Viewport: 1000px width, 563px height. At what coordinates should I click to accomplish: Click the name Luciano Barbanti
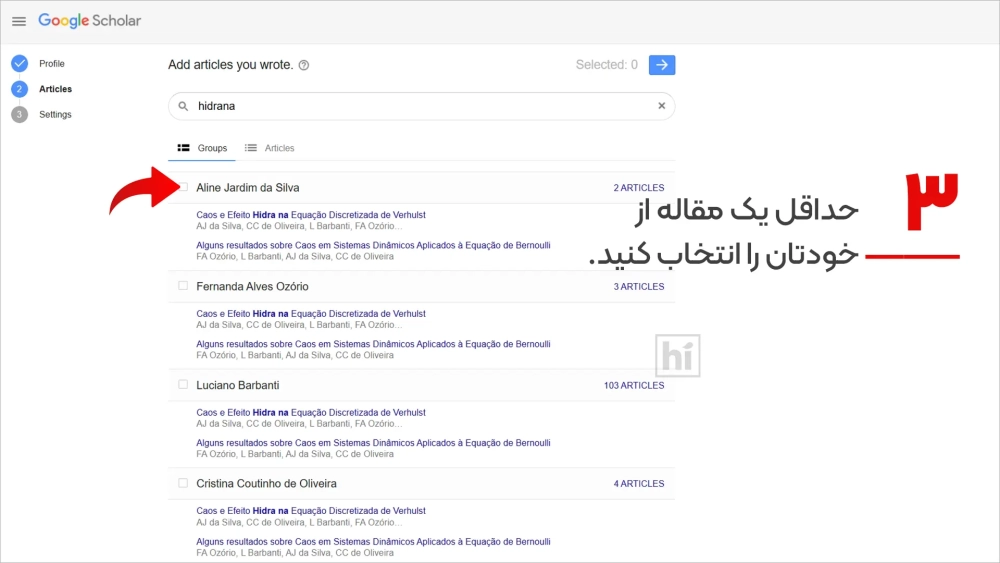coord(237,385)
